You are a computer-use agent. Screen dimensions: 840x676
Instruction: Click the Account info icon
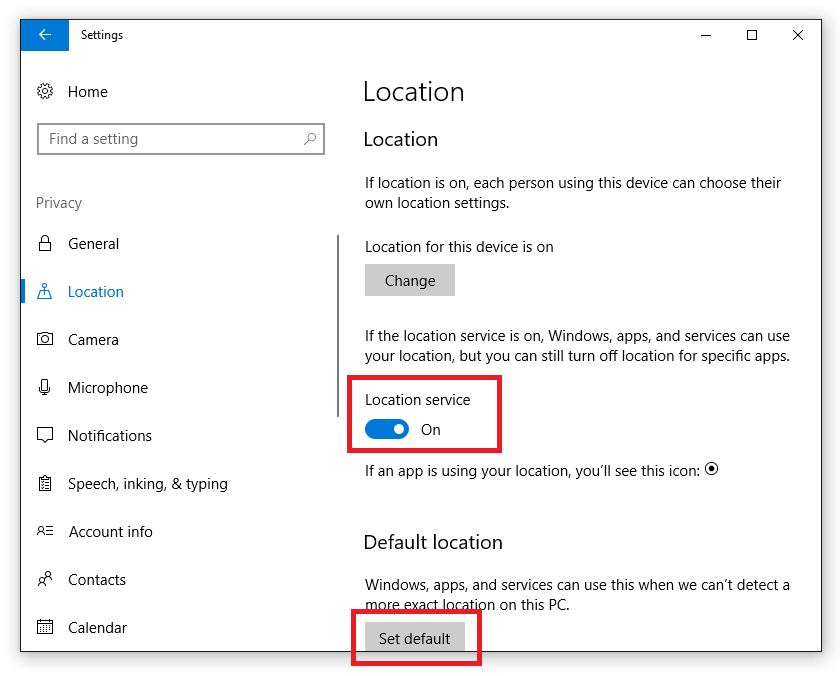45,531
